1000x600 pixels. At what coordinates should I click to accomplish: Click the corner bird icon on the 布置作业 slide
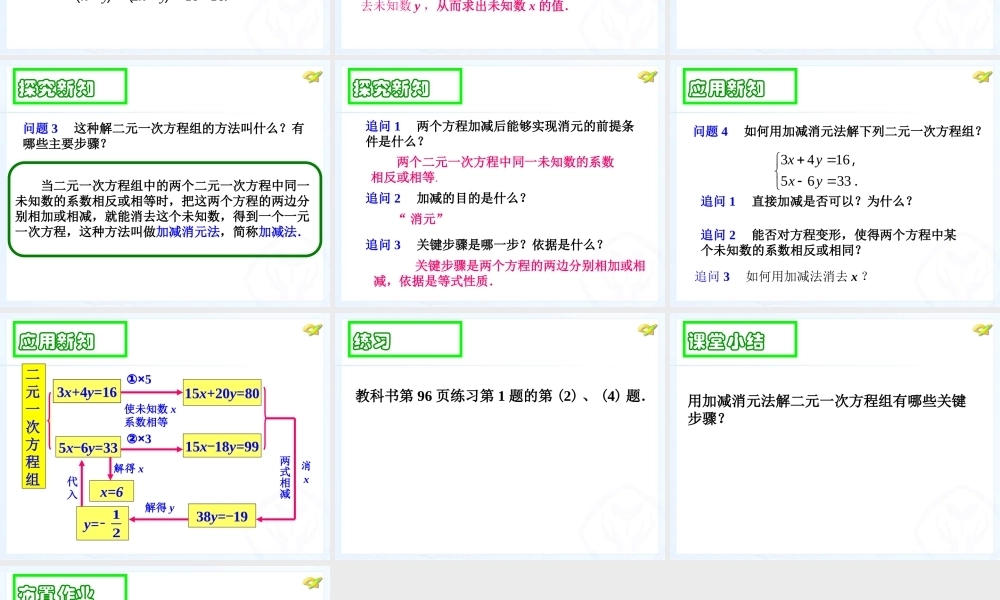(312, 583)
